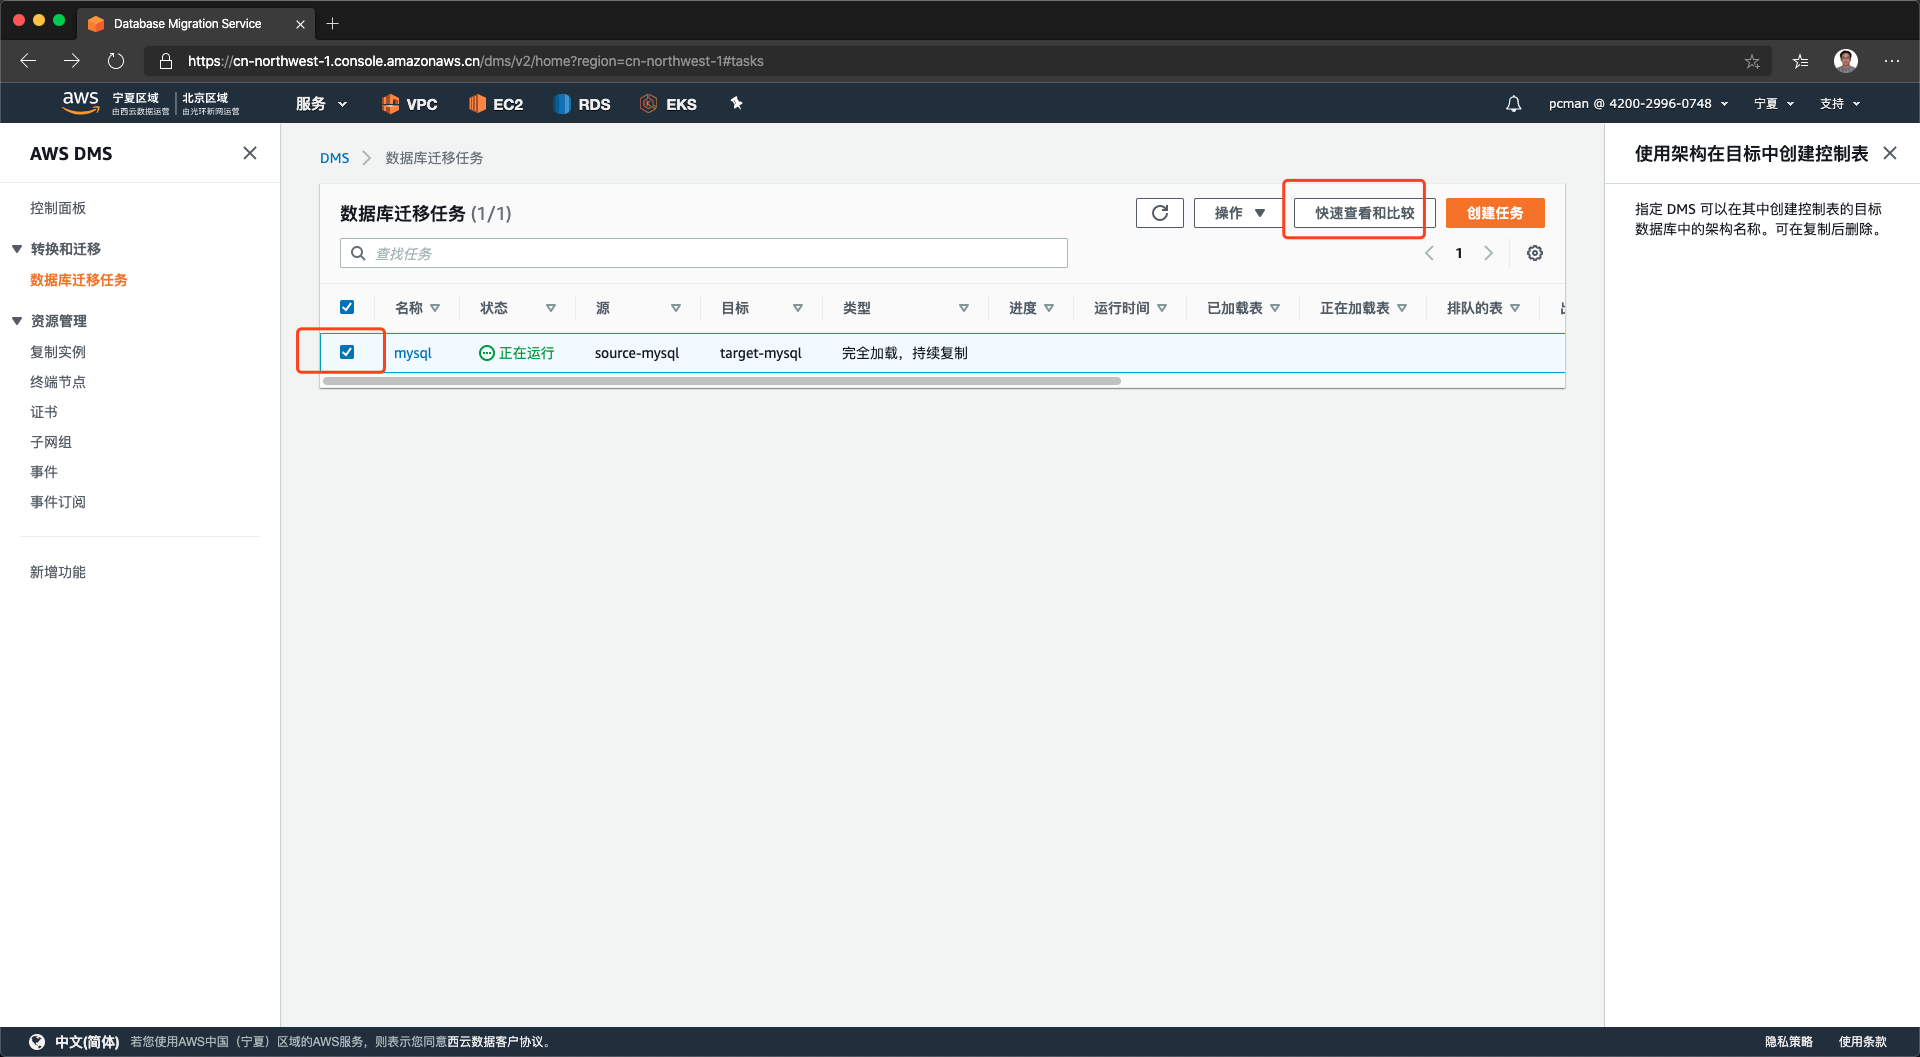The image size is (1920, 1057).
Task: Click the pin shortcuts icon
Action: point(737,103)
